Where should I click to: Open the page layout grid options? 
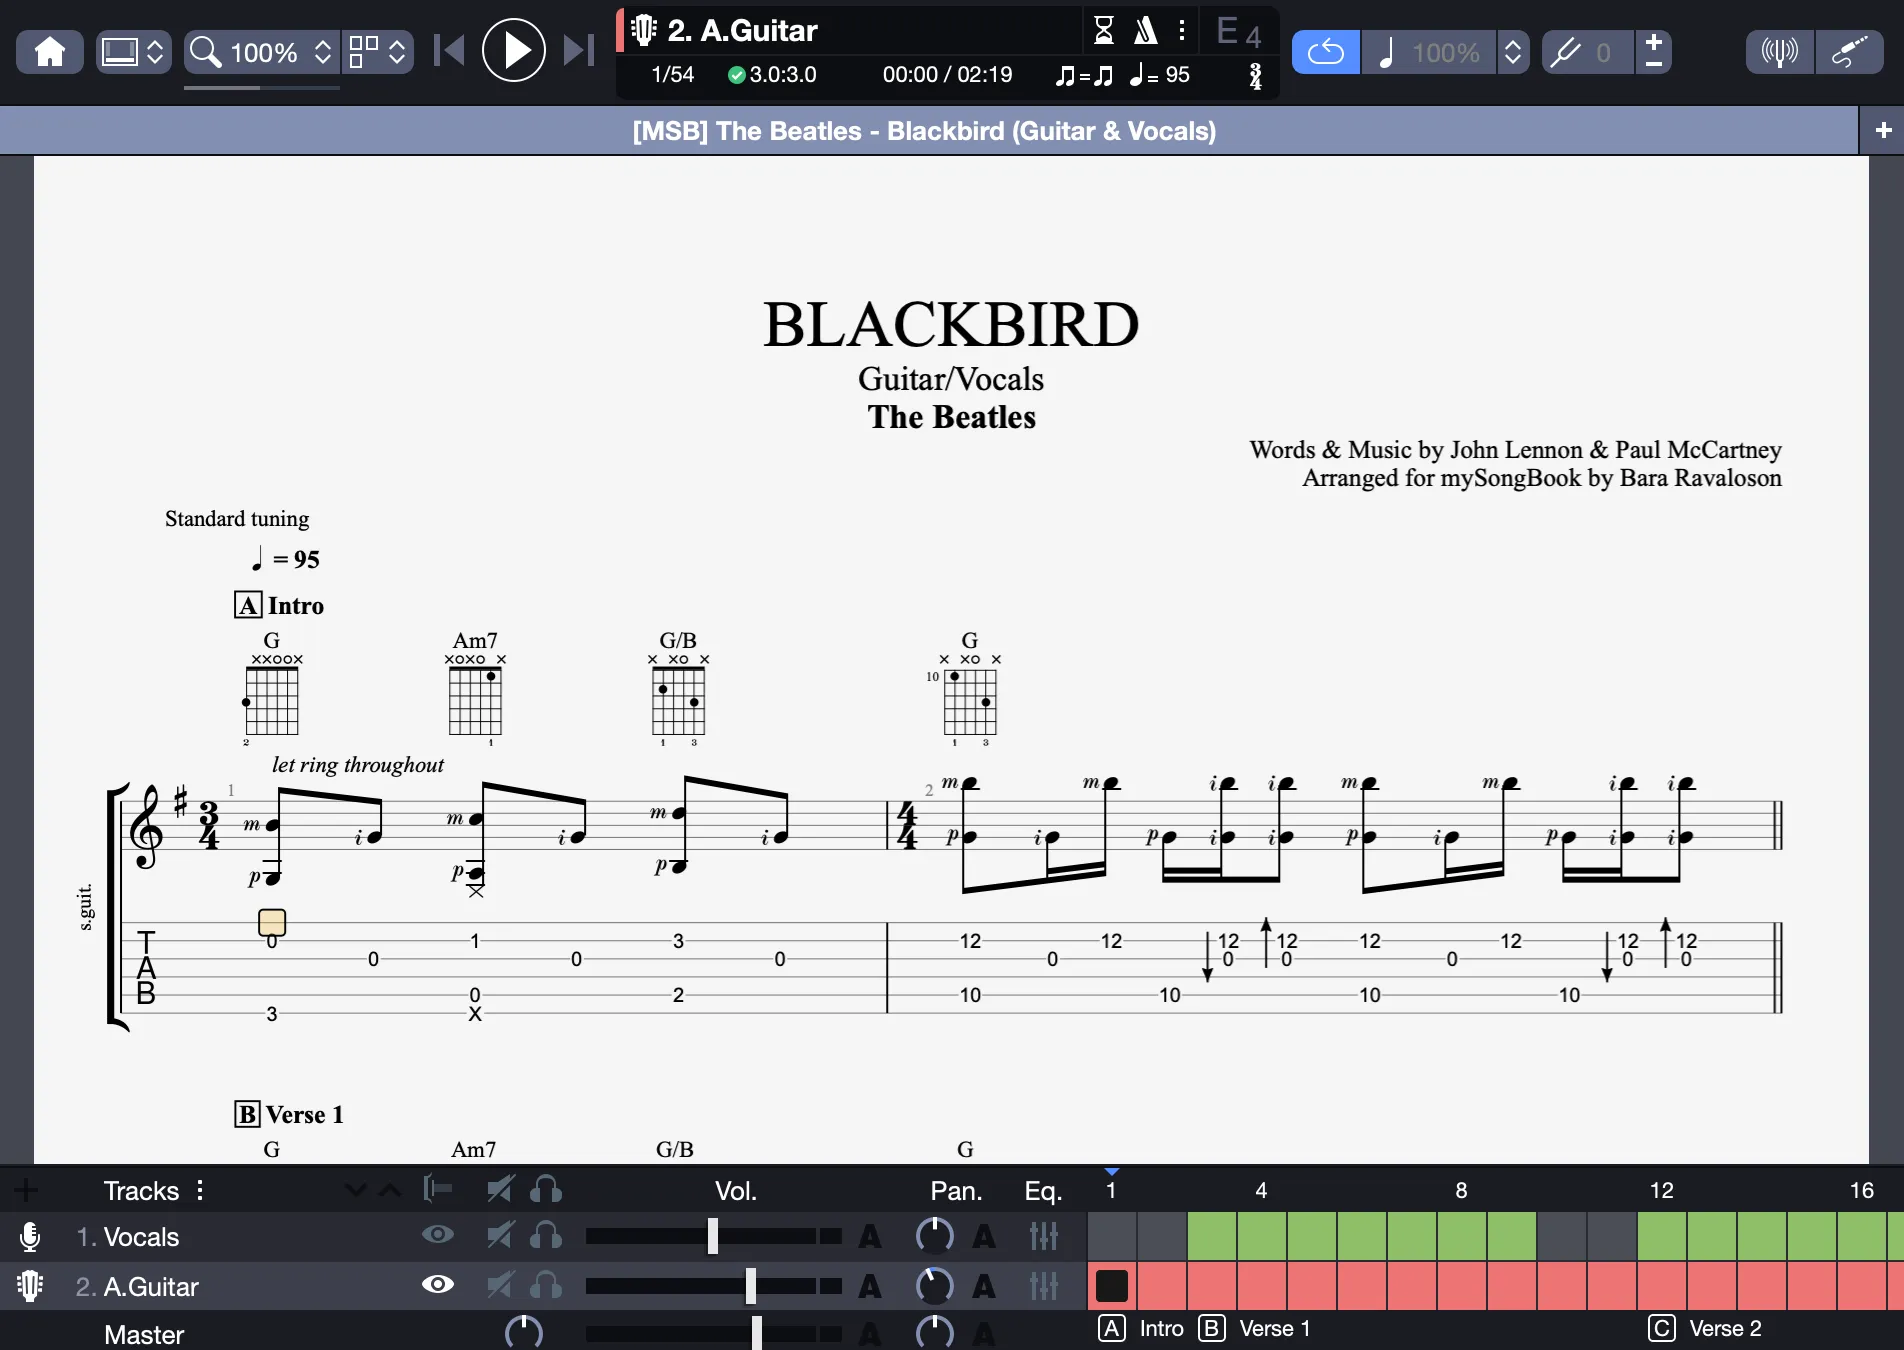click(378, 52)
